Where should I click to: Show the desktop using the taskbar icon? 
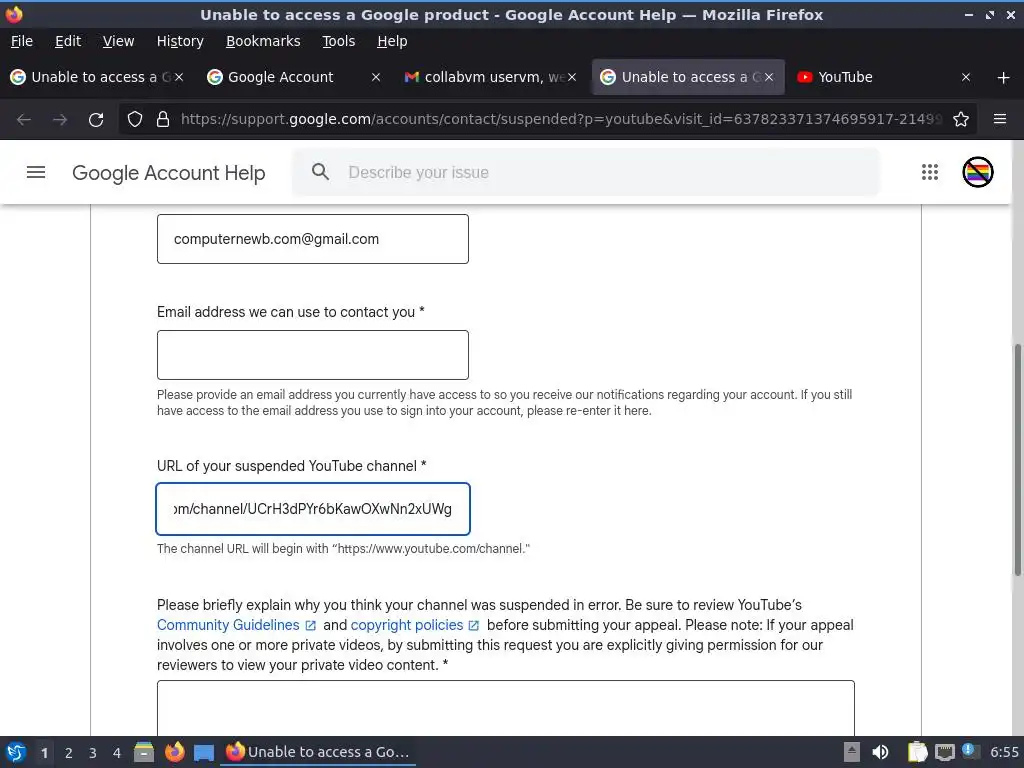click(x=204, y=753)
